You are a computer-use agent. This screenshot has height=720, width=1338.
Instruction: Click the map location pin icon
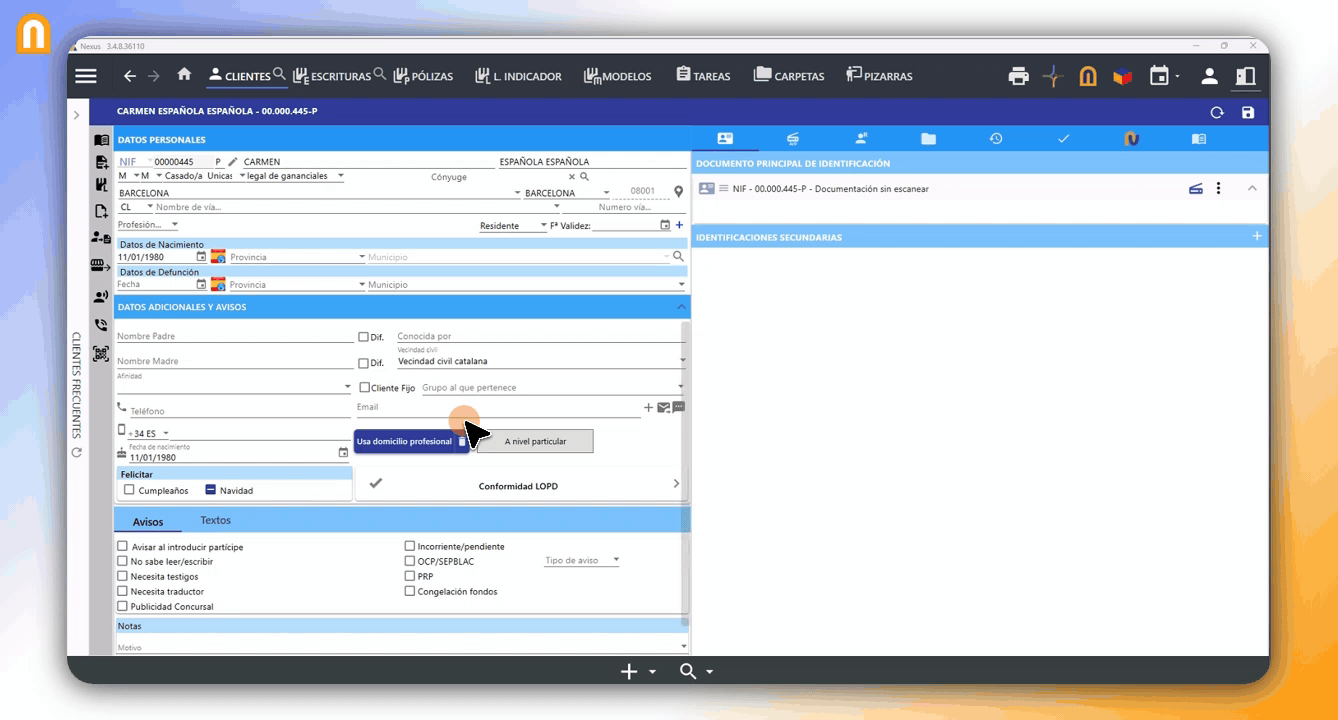678,192
